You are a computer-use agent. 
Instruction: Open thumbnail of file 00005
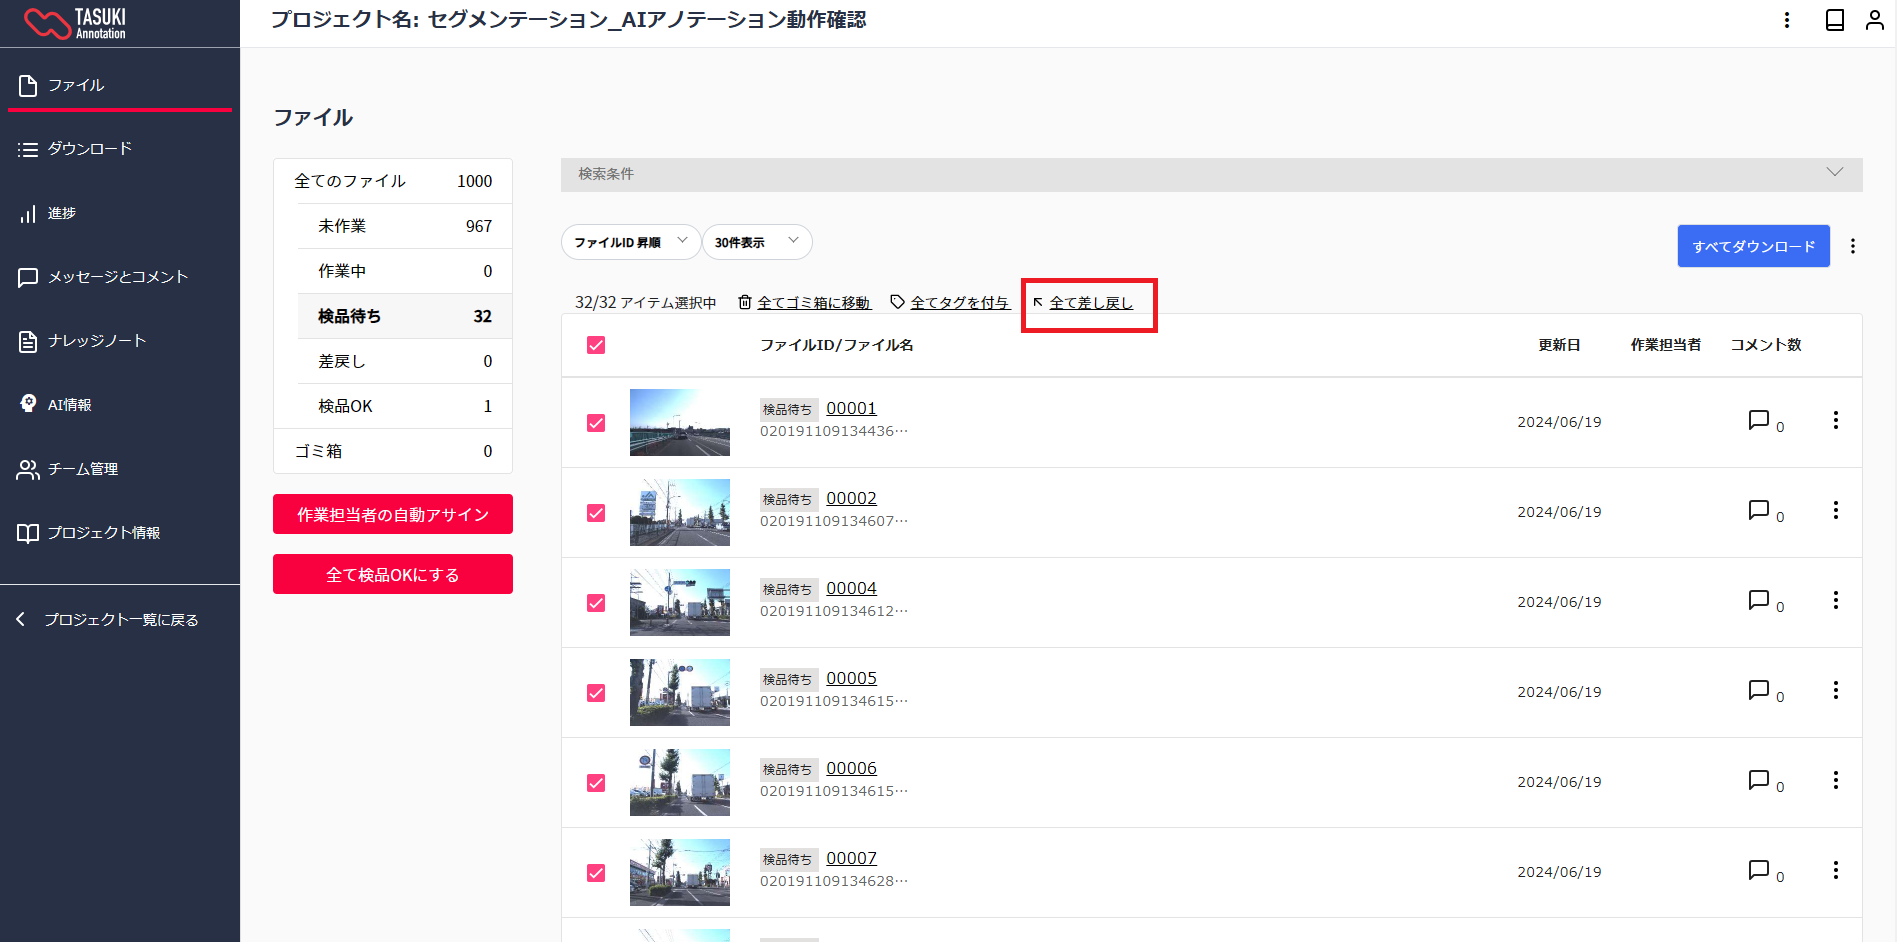[x=680, y=692]
